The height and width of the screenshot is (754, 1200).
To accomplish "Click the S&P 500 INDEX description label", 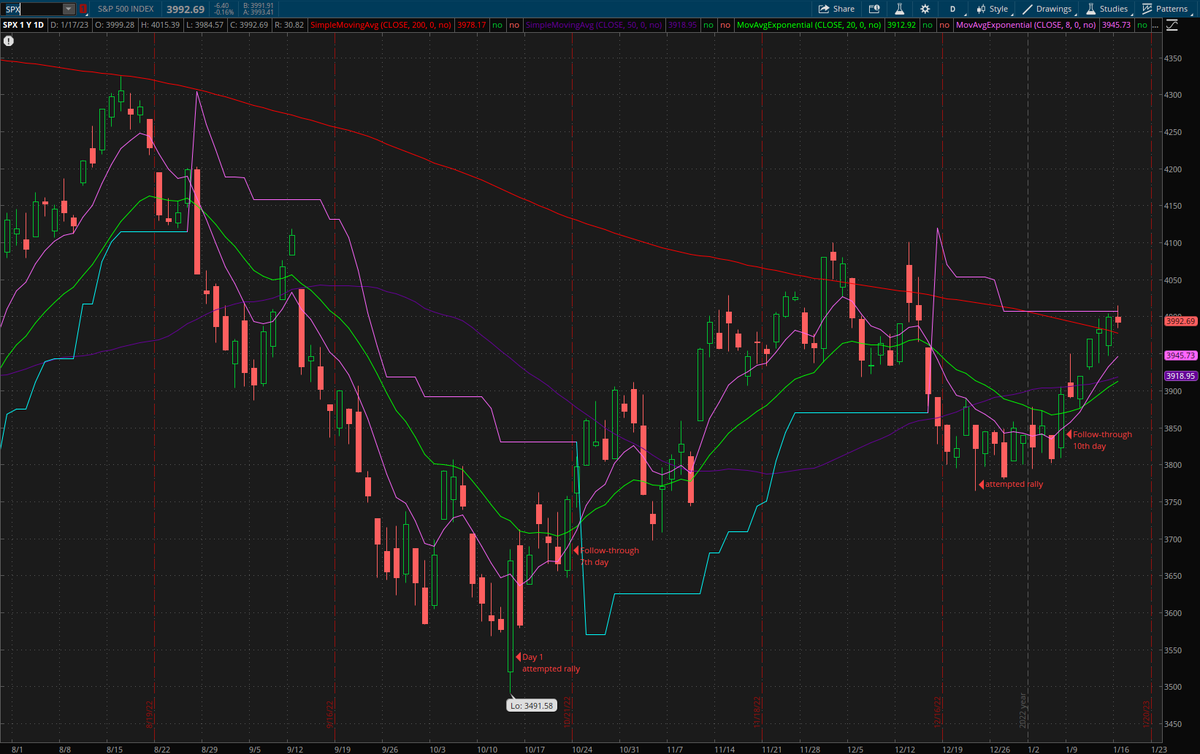I will point(125,8).
